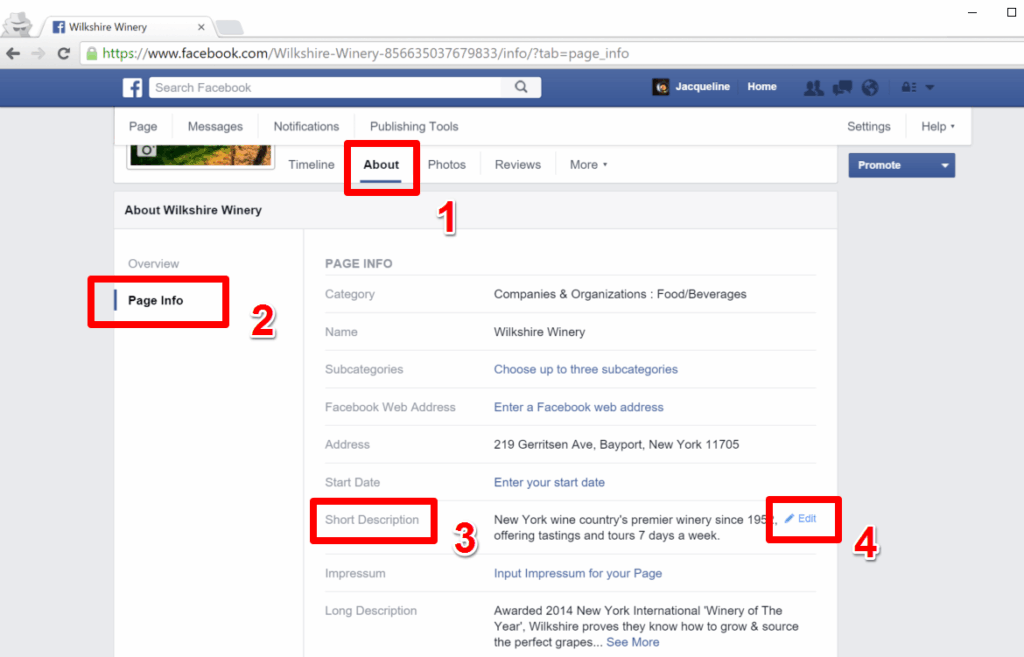Image resolution: width=1024 pixels, height=657 pixels.
Task: Open the Reviews tab
Action: coord(518,165)
